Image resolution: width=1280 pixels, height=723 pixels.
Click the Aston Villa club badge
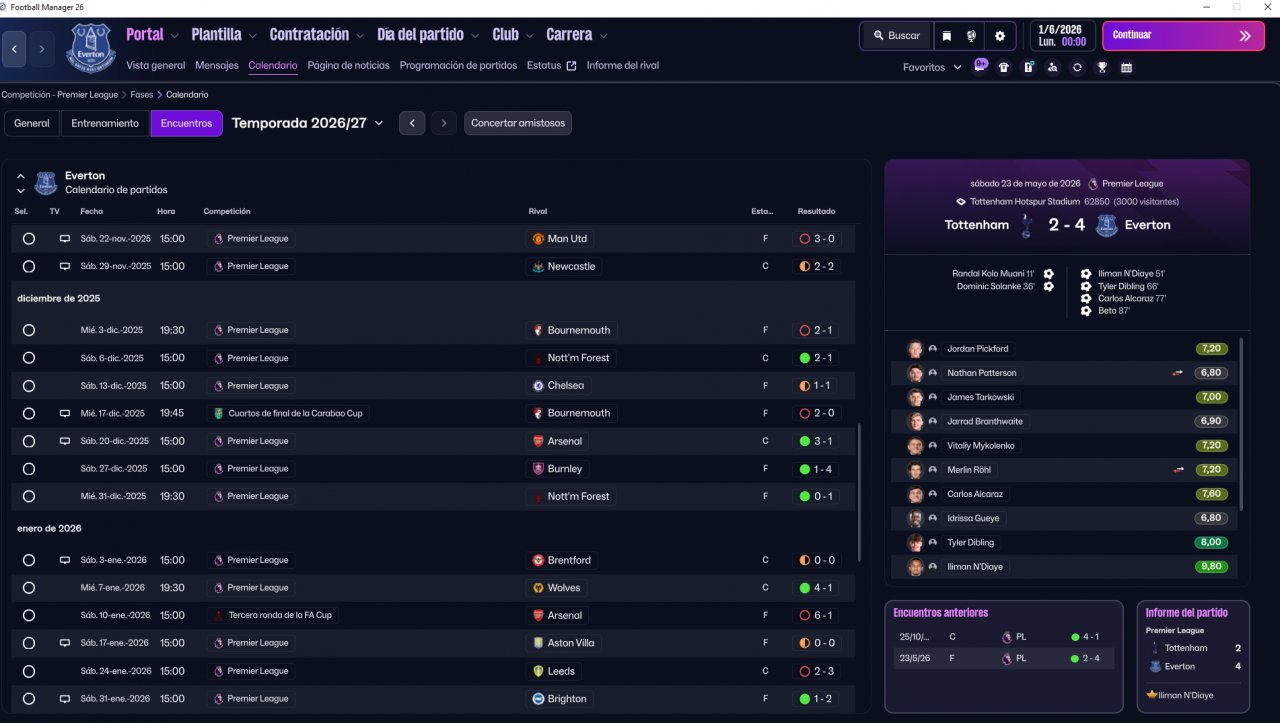coord(538,643)
